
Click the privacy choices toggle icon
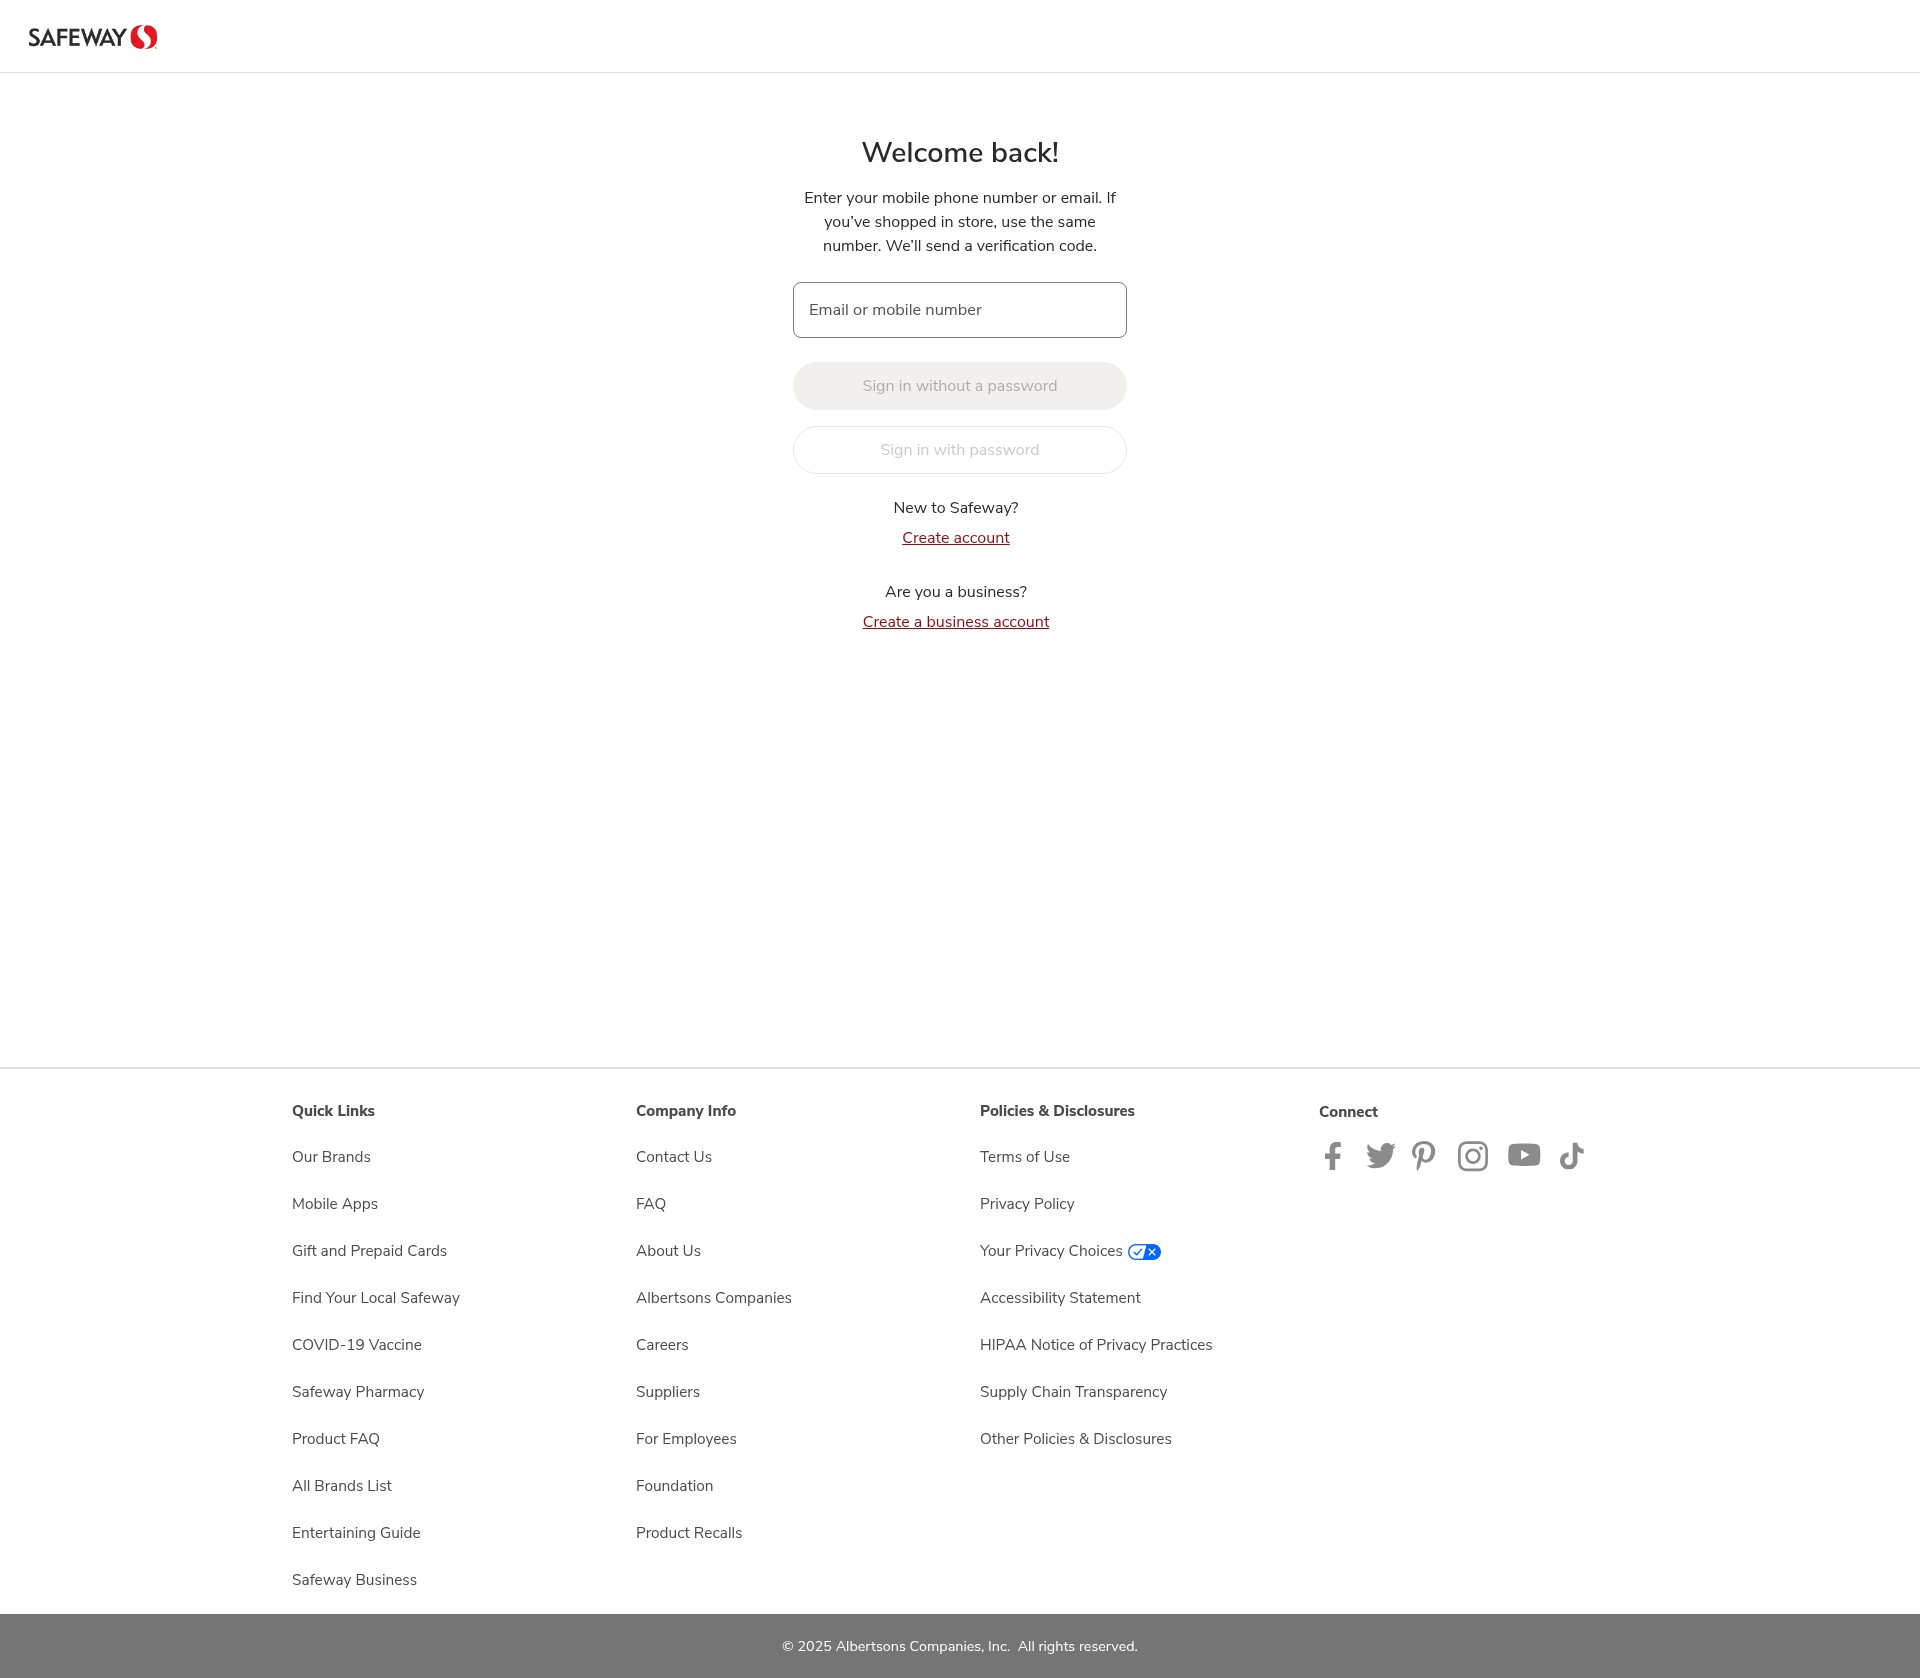click(x=1144, y=1252)
